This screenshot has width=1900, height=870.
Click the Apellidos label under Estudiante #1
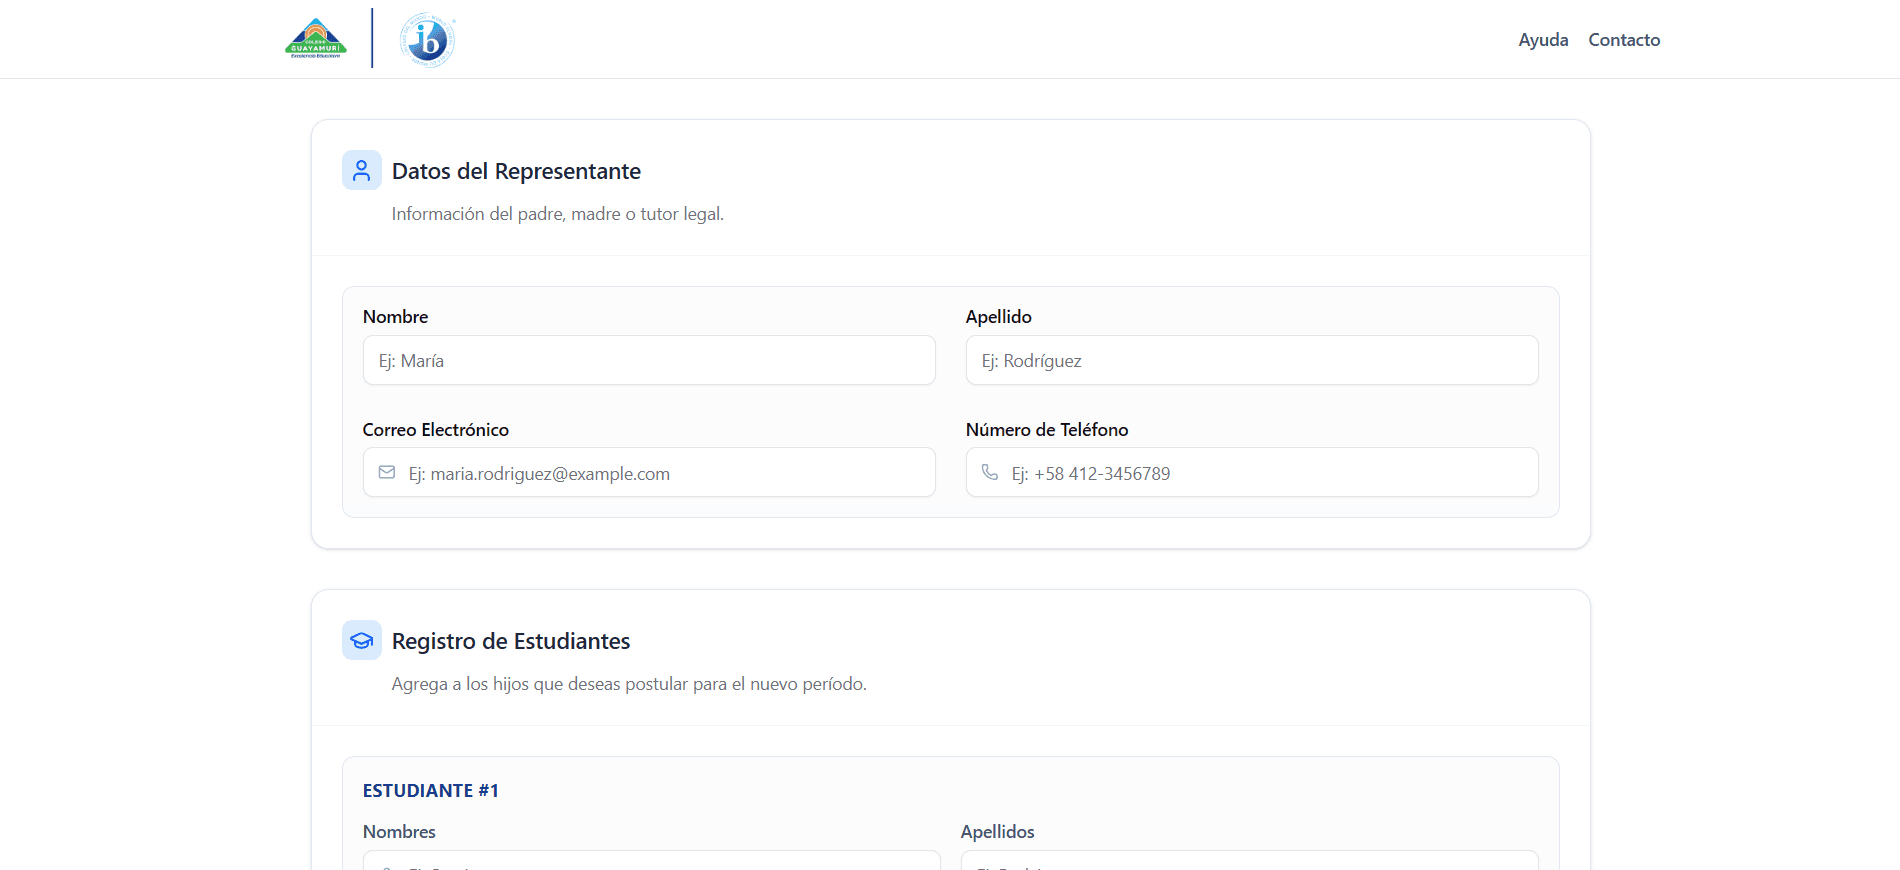click(x=998, y=831)
